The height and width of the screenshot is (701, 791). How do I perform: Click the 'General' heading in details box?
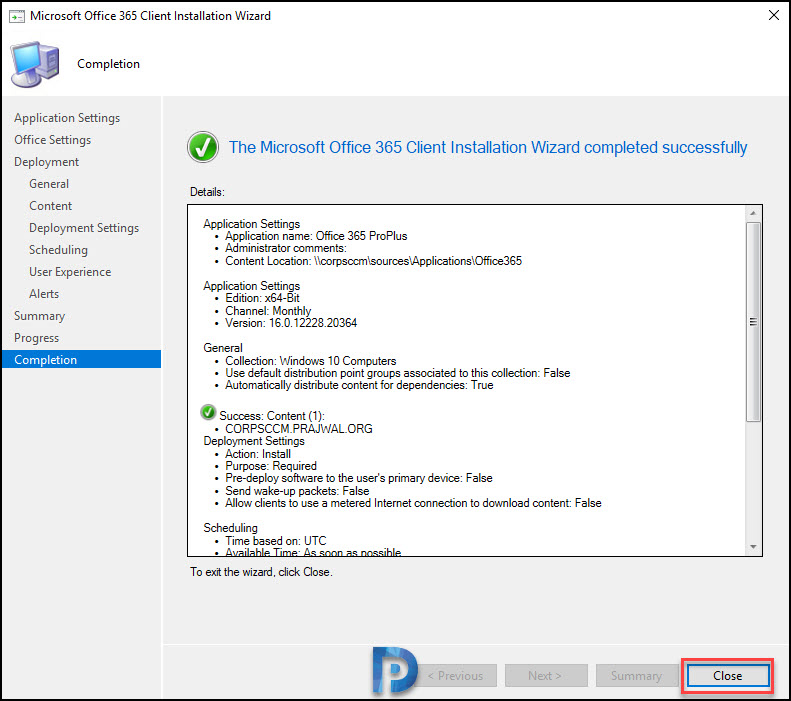pyautogui.click(x=222, y=348)
